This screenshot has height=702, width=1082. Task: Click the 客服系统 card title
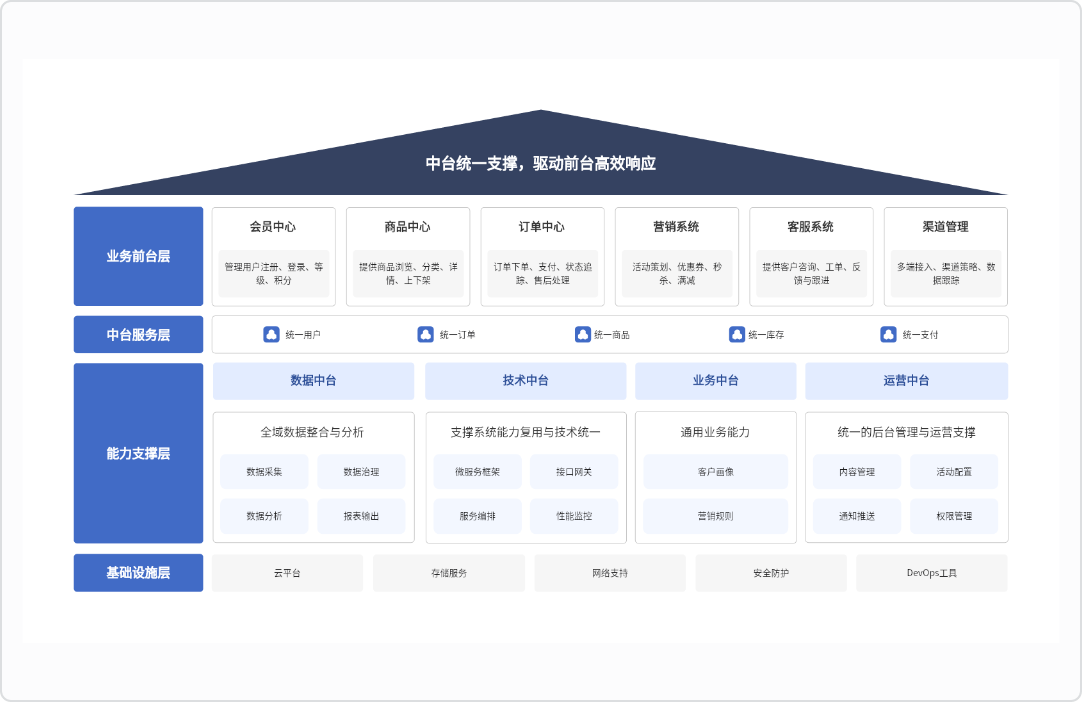point(812,227)
